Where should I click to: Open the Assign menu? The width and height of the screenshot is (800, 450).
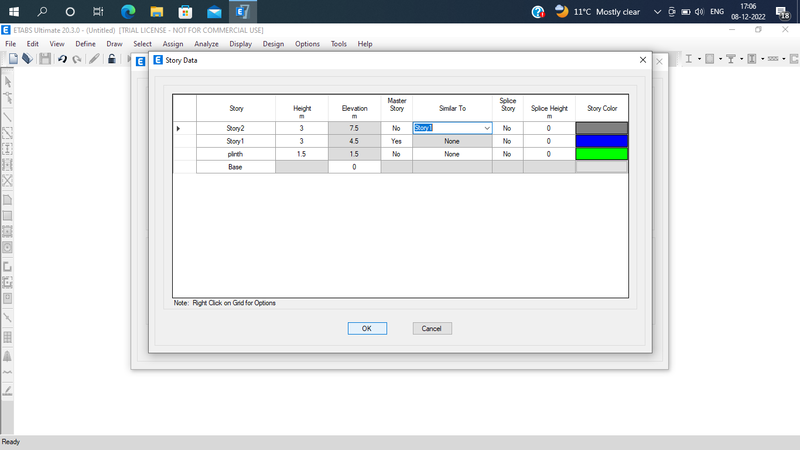point(173,44)
